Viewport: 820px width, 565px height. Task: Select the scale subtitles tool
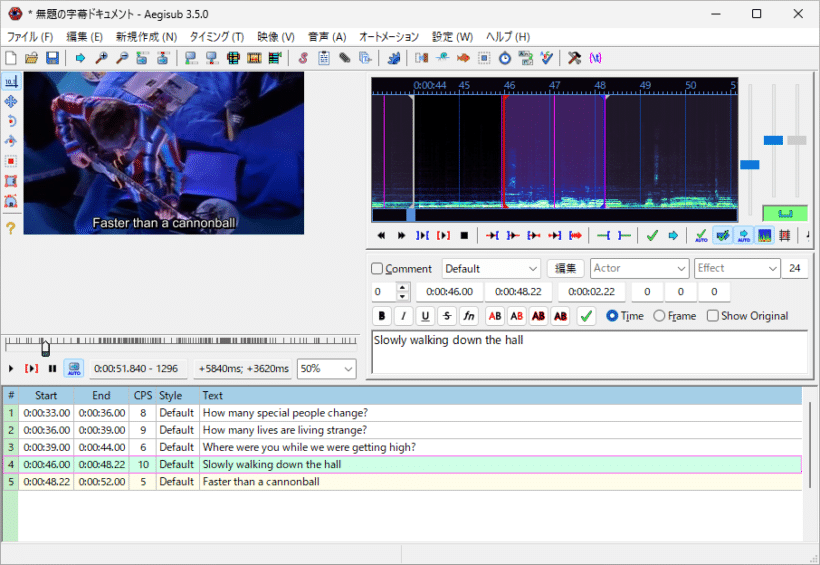pyautogui.click(x=11, y=161)
